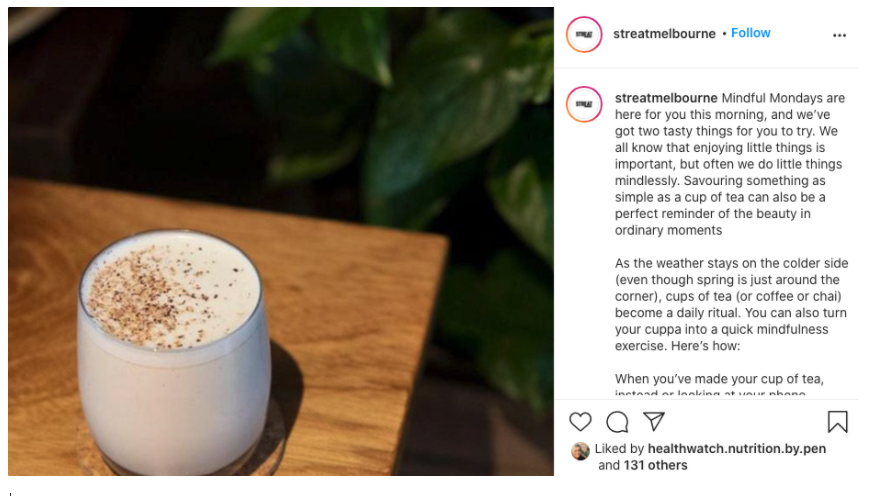Click the caption paragraph about Mindful Mondays
This screenshot has height=496, width=888.
click(x=731, y=164)
